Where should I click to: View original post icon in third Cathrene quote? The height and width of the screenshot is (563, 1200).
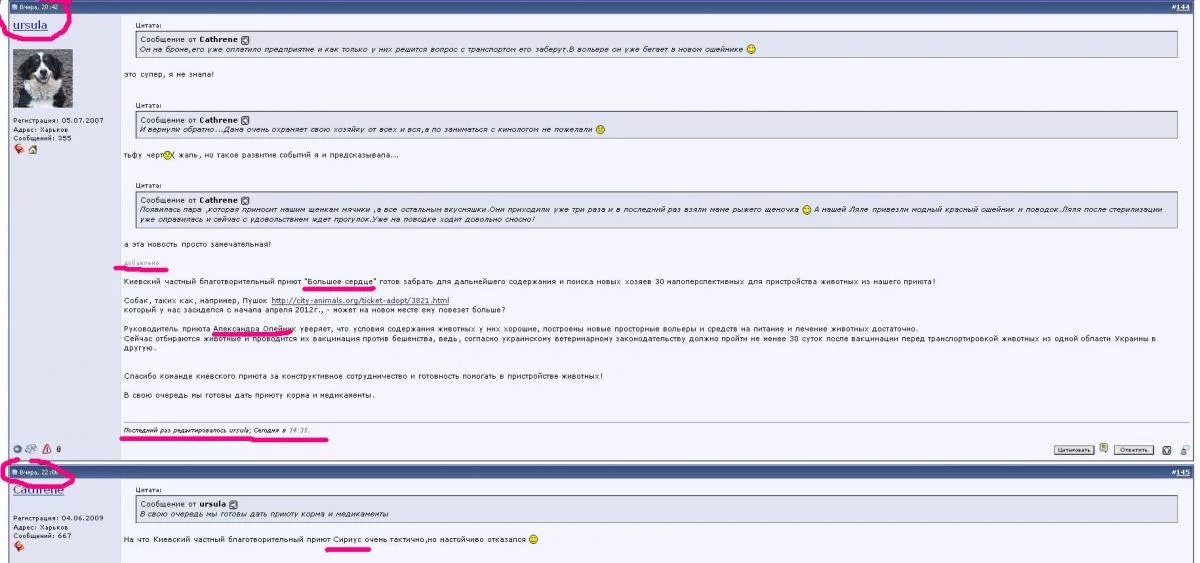coord(246,200)
